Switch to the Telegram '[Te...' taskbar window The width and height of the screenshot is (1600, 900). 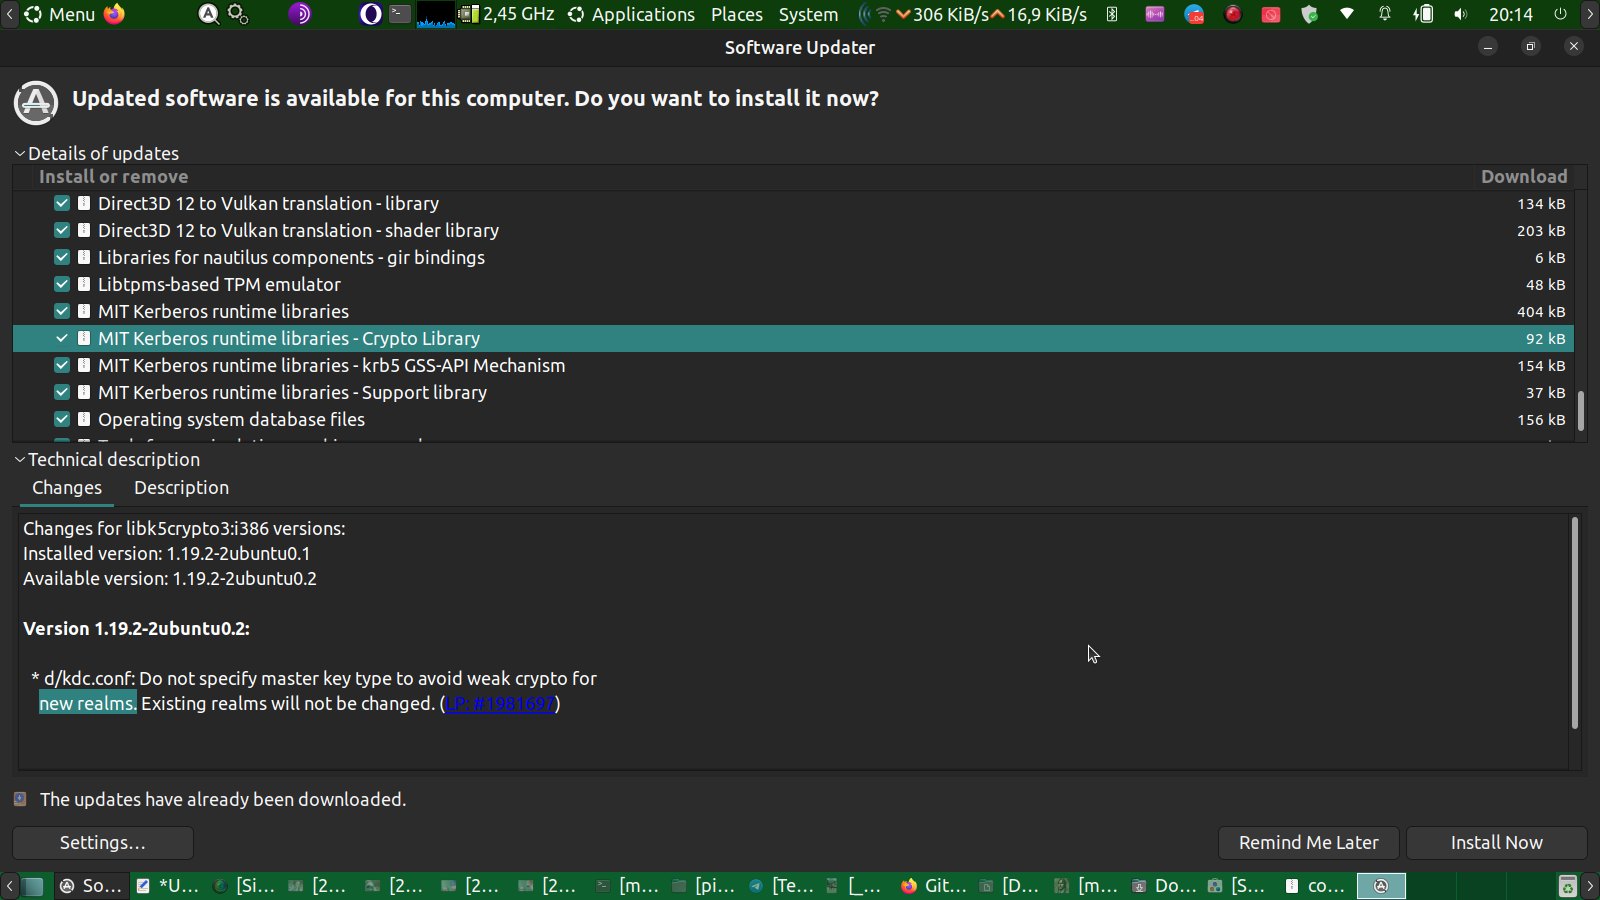tap(781, 886)
